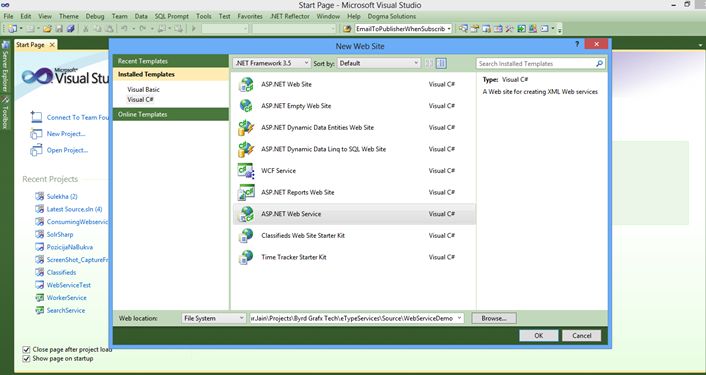Toggle Show page on startup checkbox
The height and width of the screenshot is (375, 706).
pyautogui.click(x=26, y=359)
